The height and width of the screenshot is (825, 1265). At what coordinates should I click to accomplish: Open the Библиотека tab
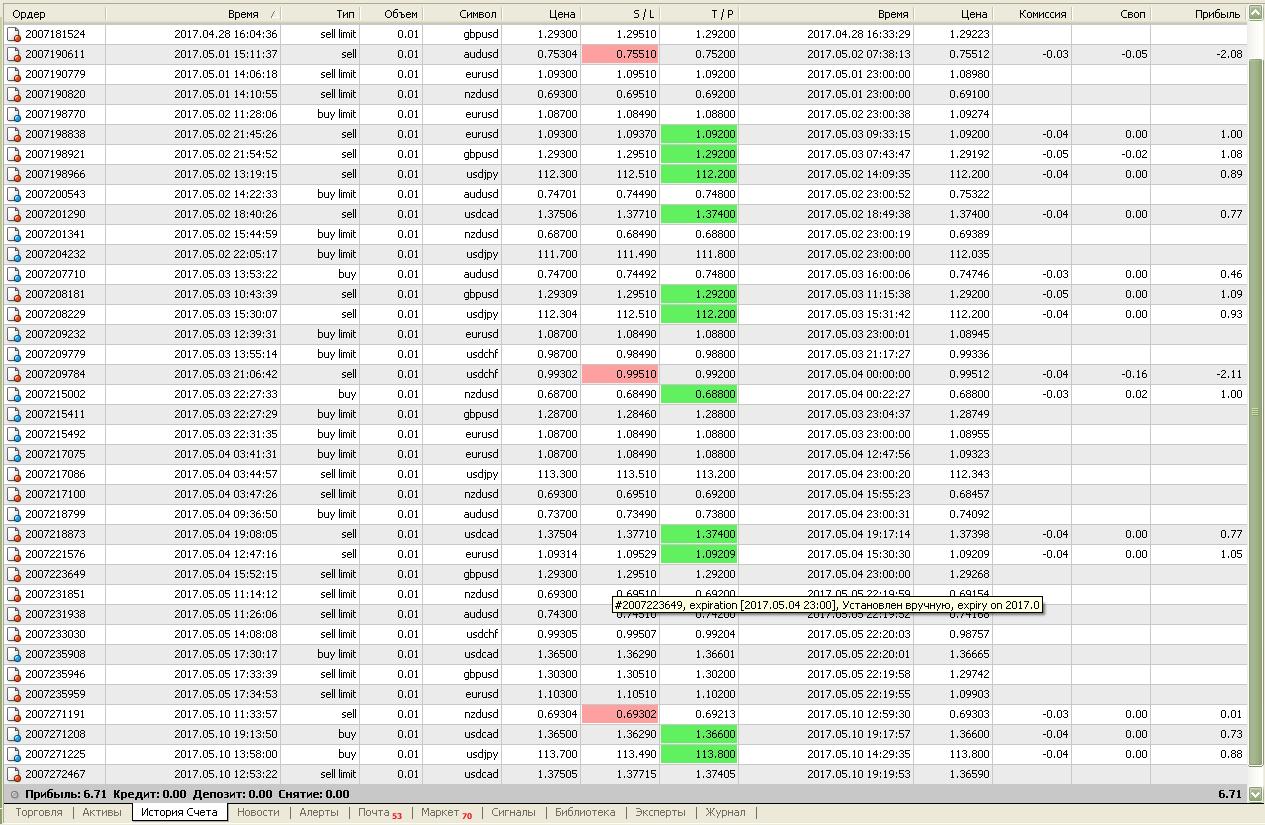586,813
